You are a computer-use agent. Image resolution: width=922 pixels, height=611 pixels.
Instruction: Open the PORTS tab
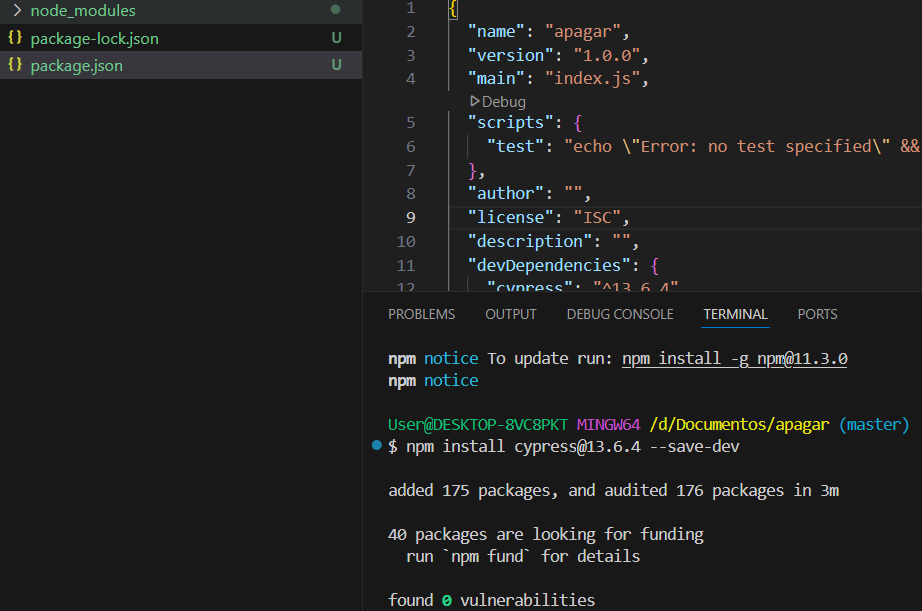[x=817, y=315]
